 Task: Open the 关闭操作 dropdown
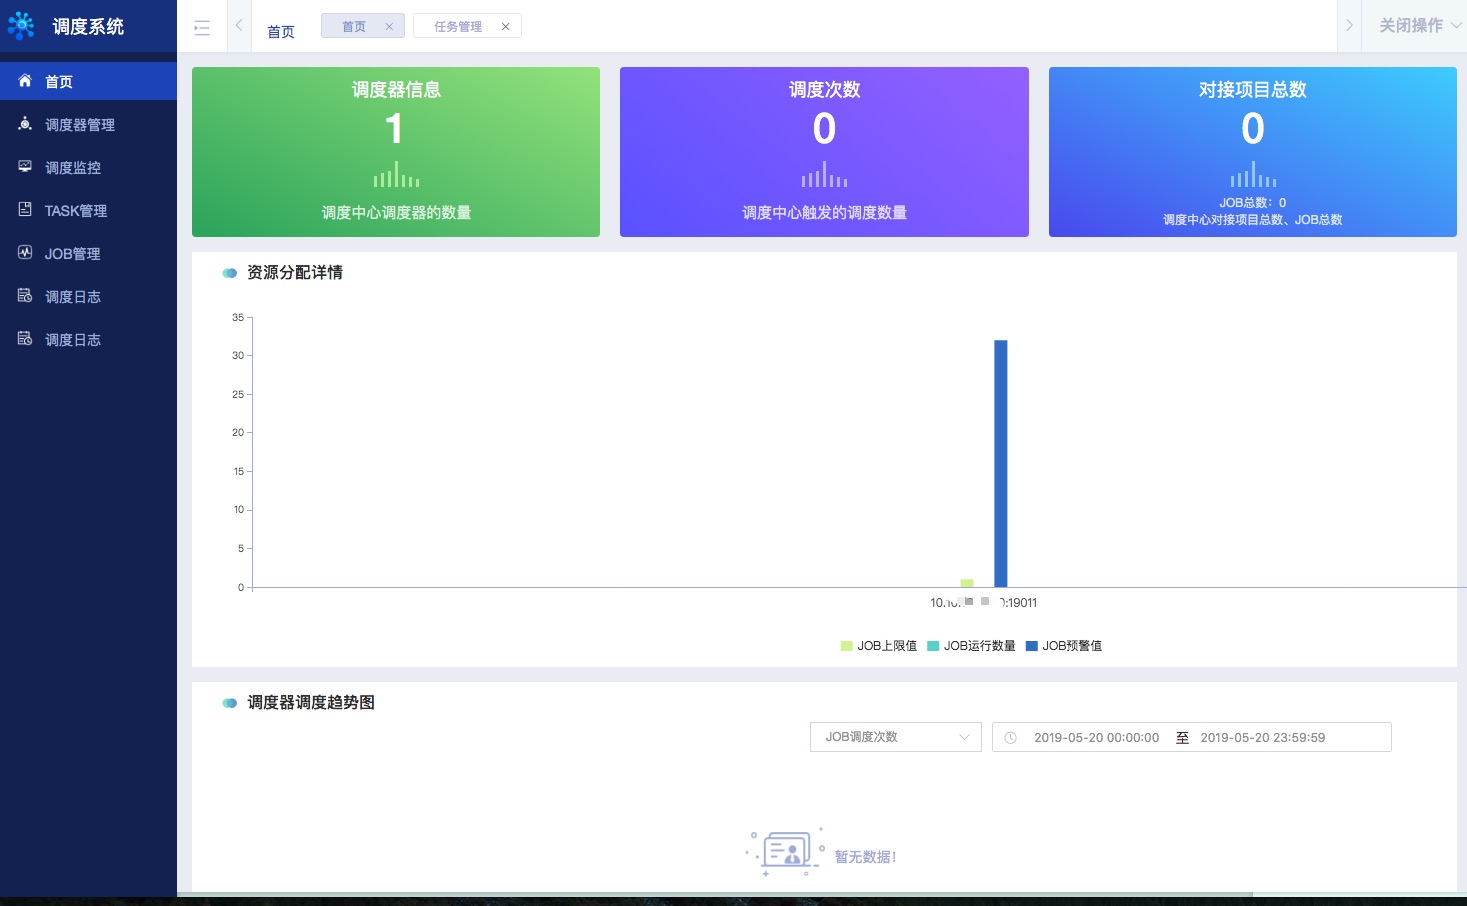(1414, 26)
